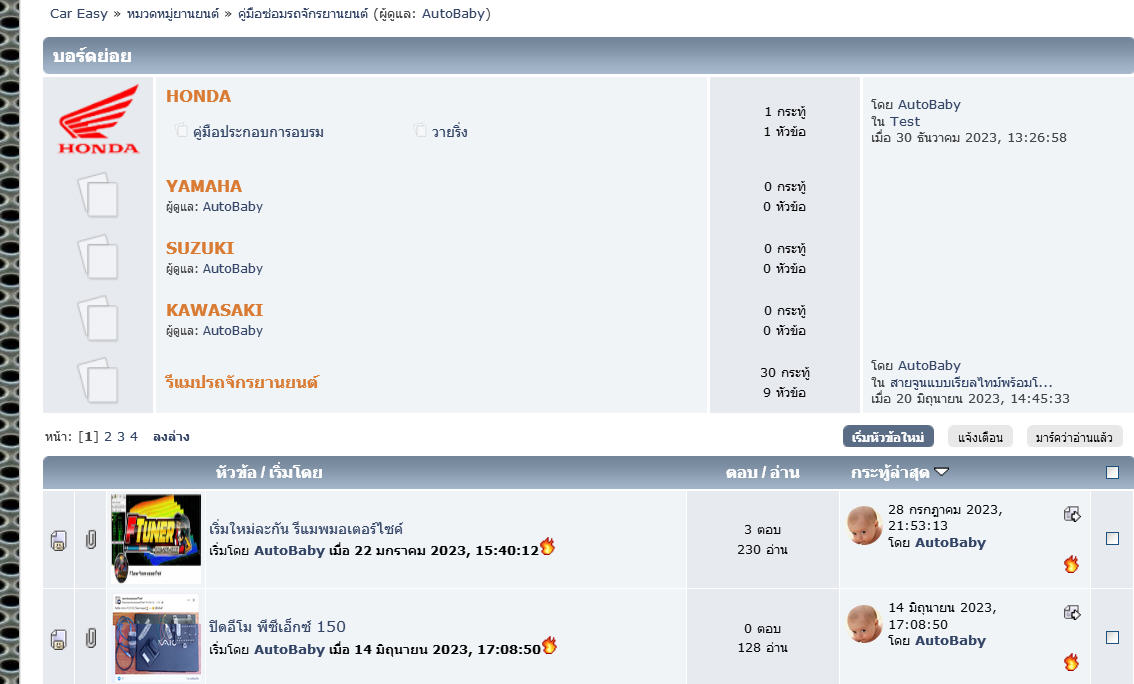Check the box for รีแมพมอเตอร์ไซค์ topic
The image size is (1134, 684).
tap(1112, 539)
